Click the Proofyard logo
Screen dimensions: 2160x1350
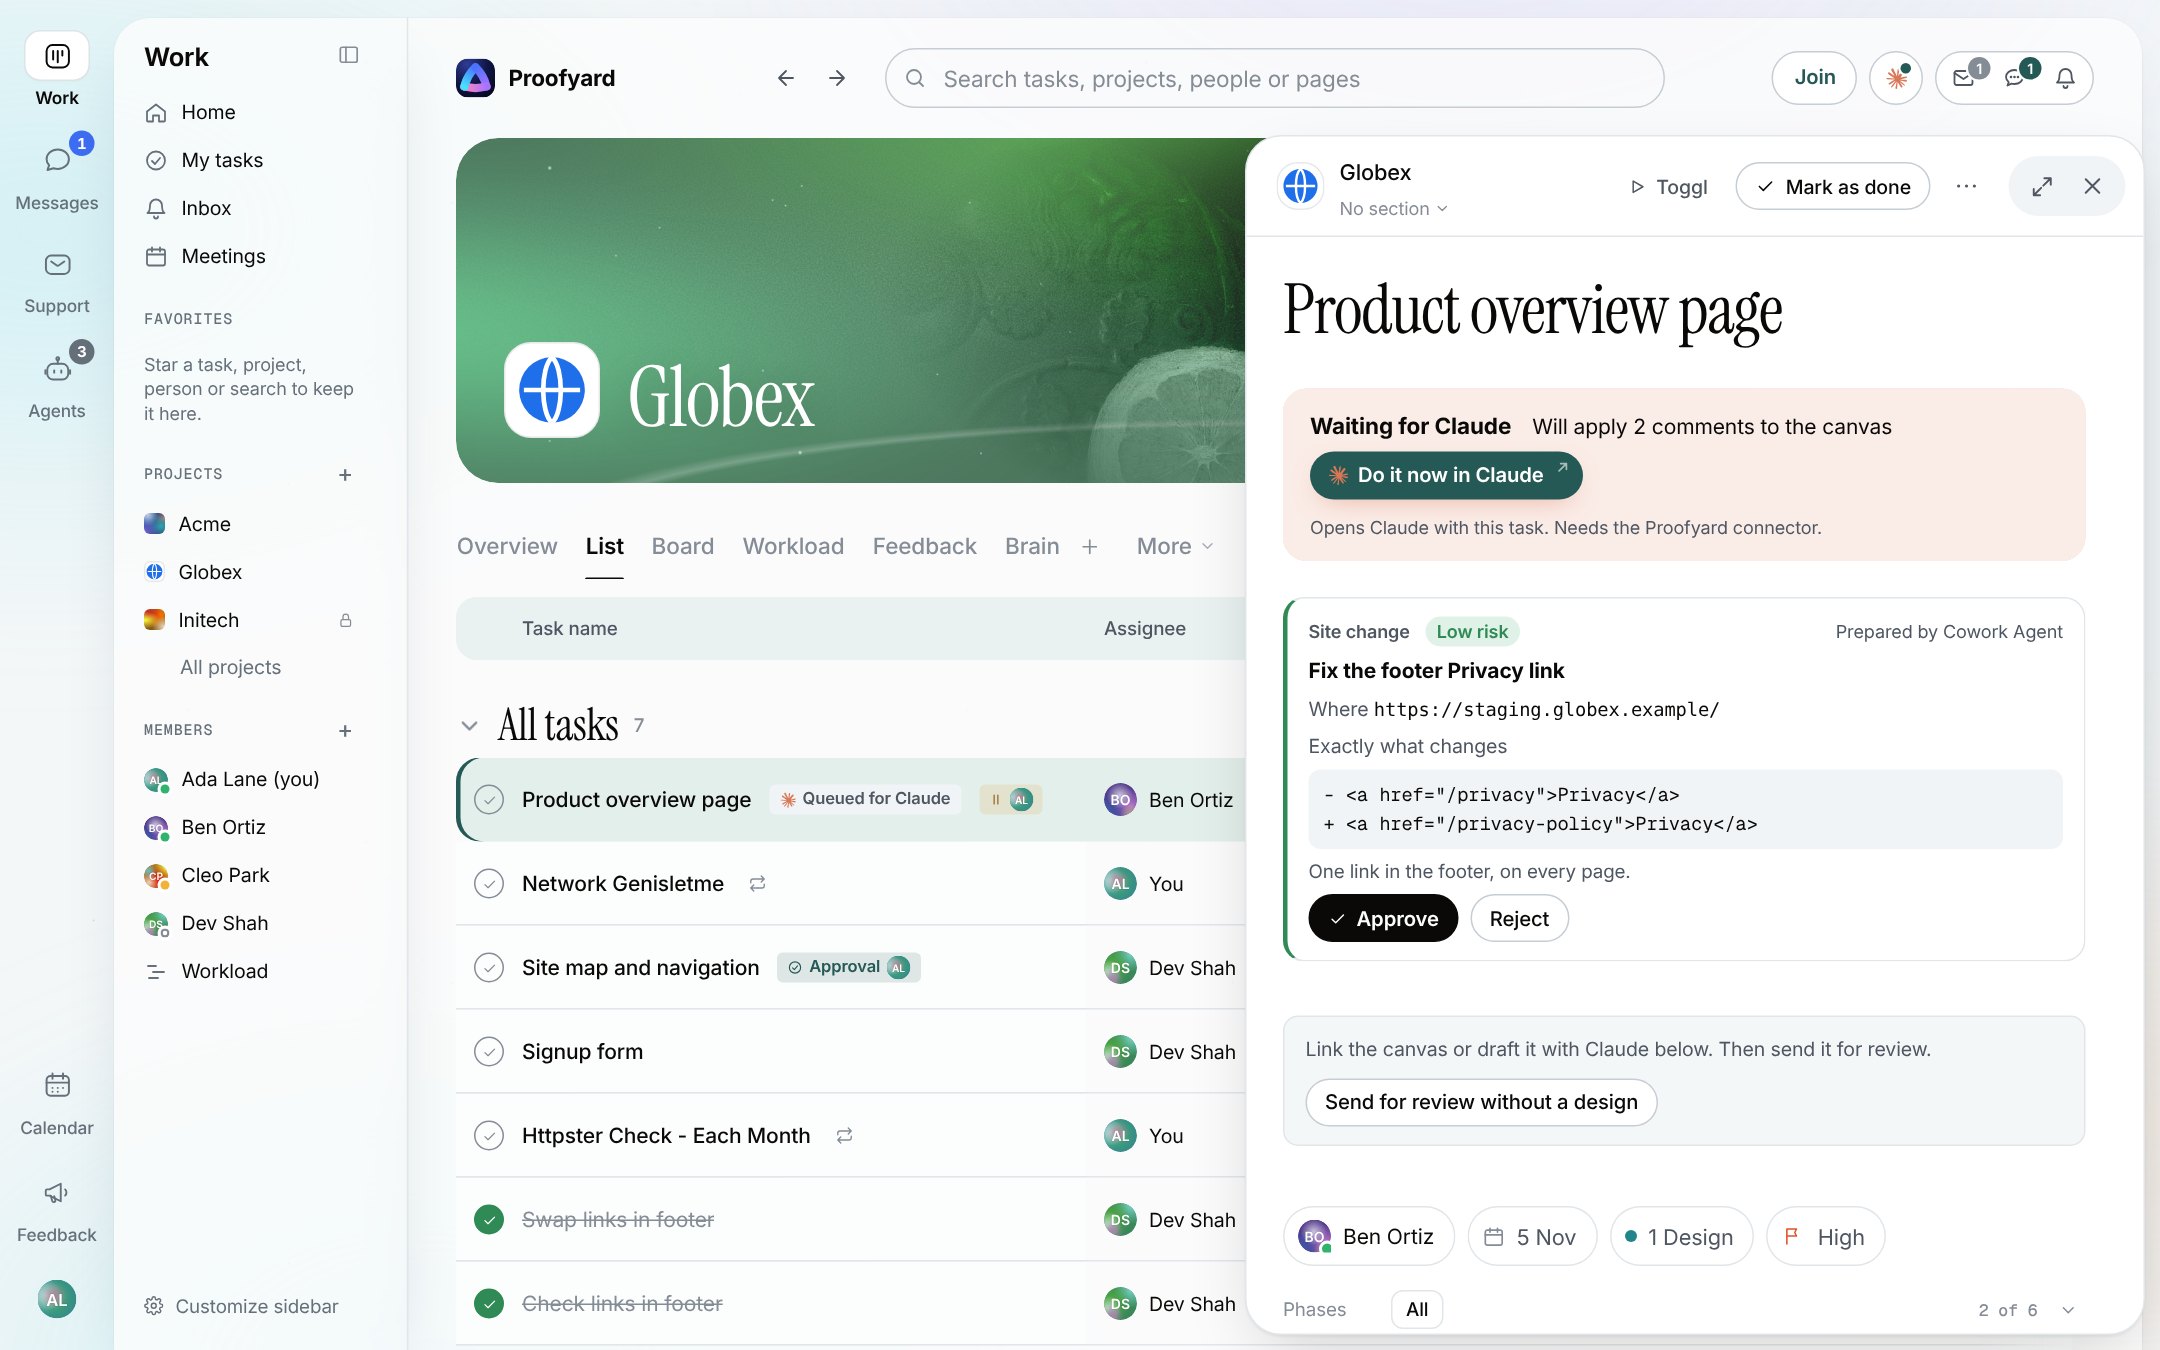(475, 78)
